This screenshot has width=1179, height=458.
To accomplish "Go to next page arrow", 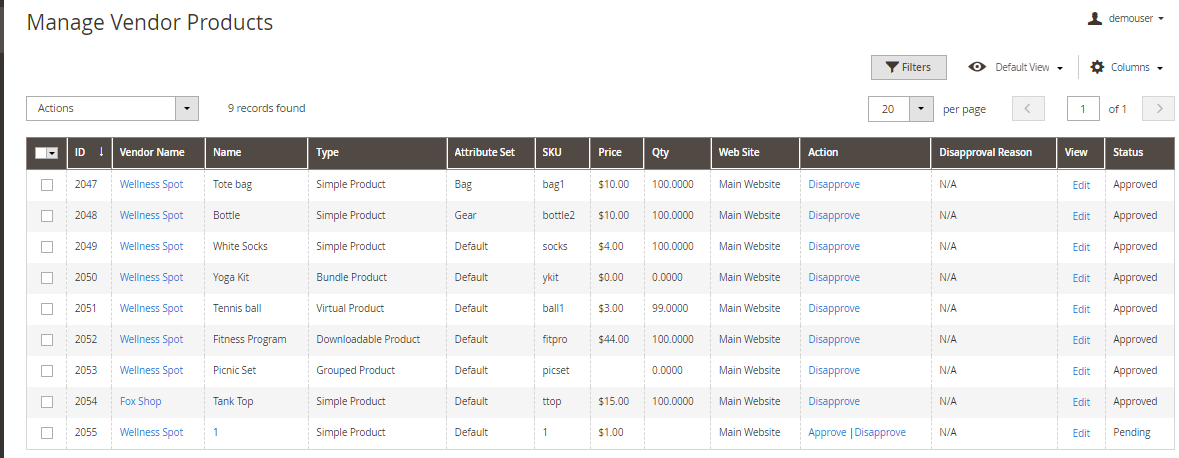I will coord(1158,109).
